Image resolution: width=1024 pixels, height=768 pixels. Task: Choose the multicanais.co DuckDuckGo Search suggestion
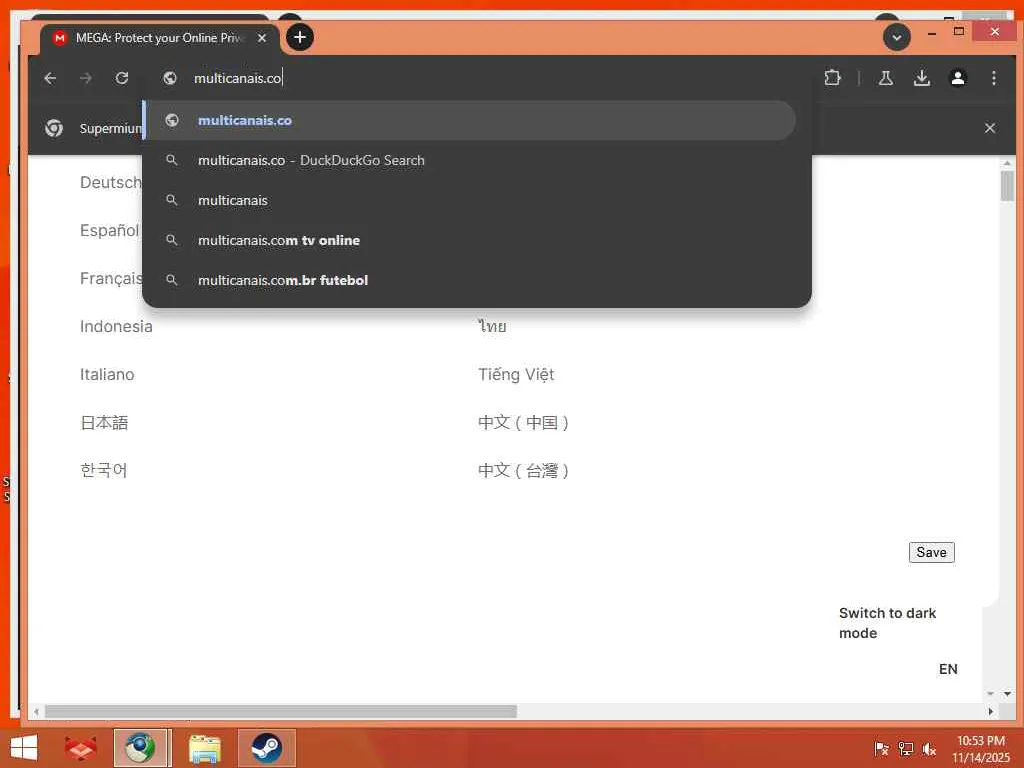pos(470,160)
